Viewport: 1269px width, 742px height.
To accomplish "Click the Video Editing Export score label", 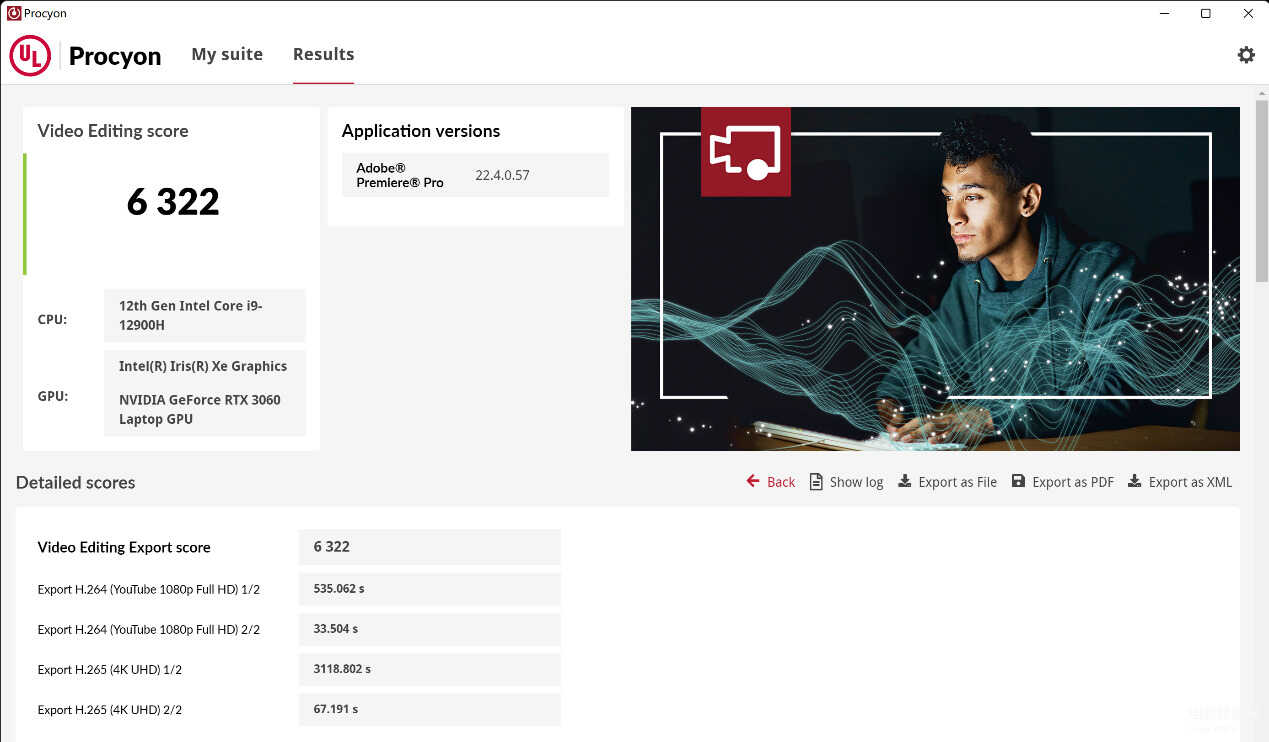I will point(124,547).
